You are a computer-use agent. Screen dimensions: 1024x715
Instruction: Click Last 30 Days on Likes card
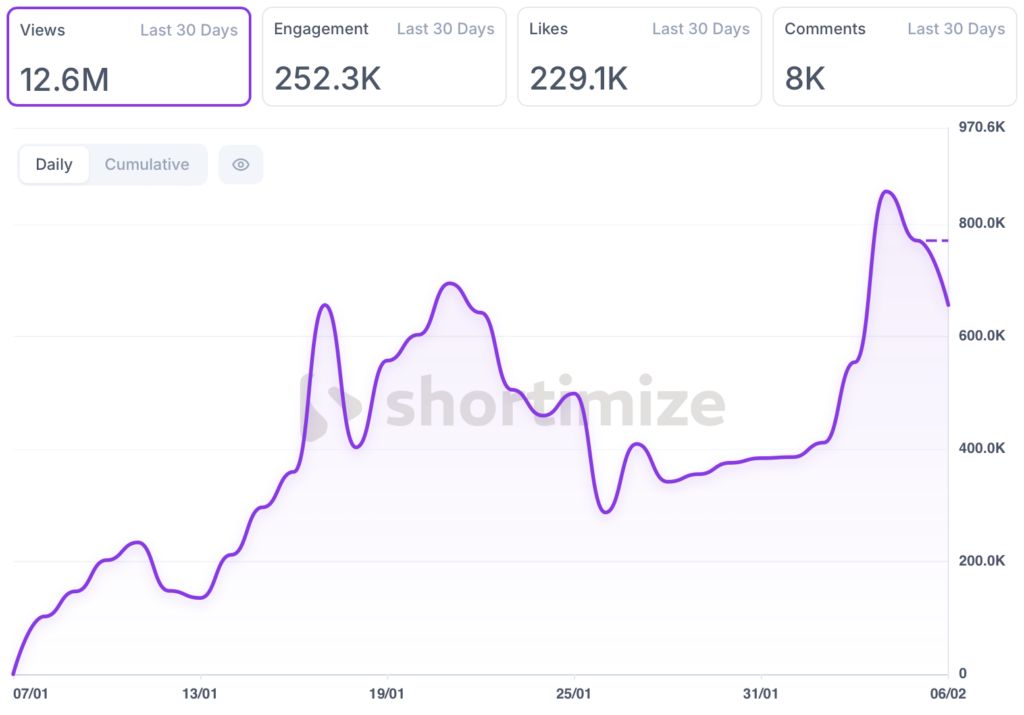click(701, 29)
